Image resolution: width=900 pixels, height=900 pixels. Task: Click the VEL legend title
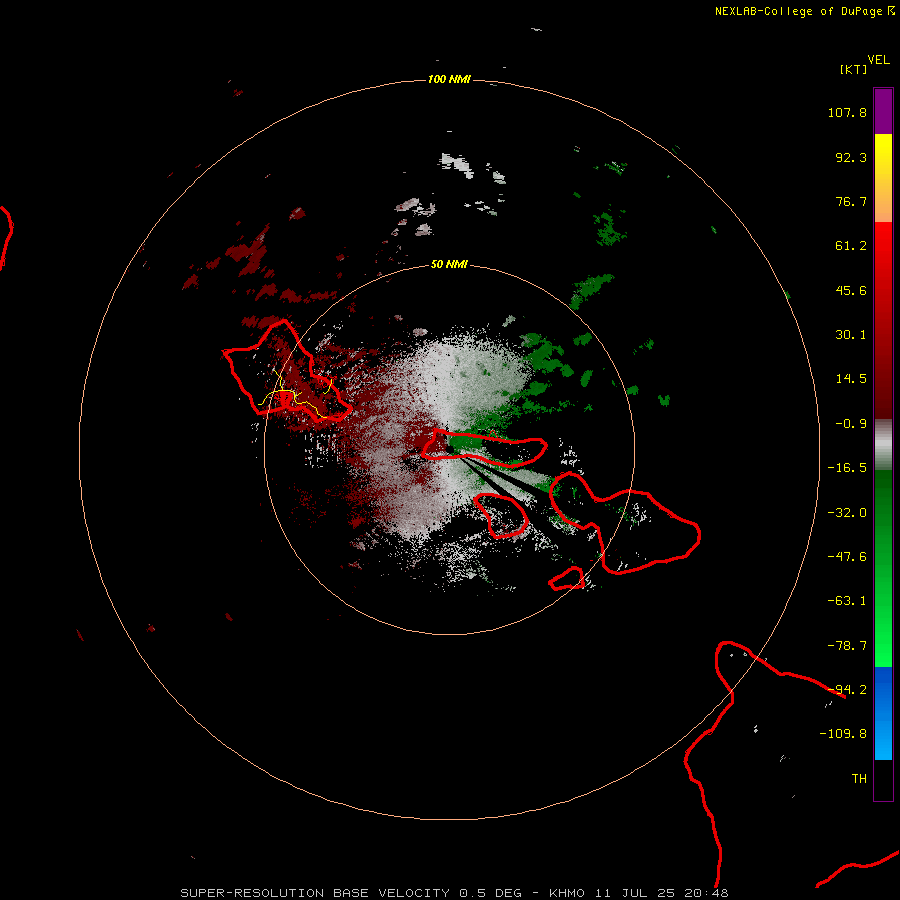coord(879,60)
